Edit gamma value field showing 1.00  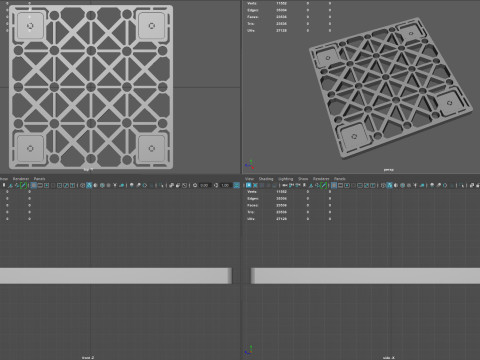(x=225, y=185)
